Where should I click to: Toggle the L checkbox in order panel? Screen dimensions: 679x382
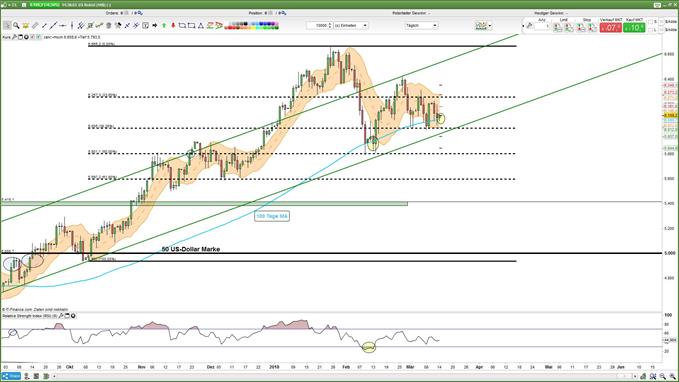click(x=650, y=30)
